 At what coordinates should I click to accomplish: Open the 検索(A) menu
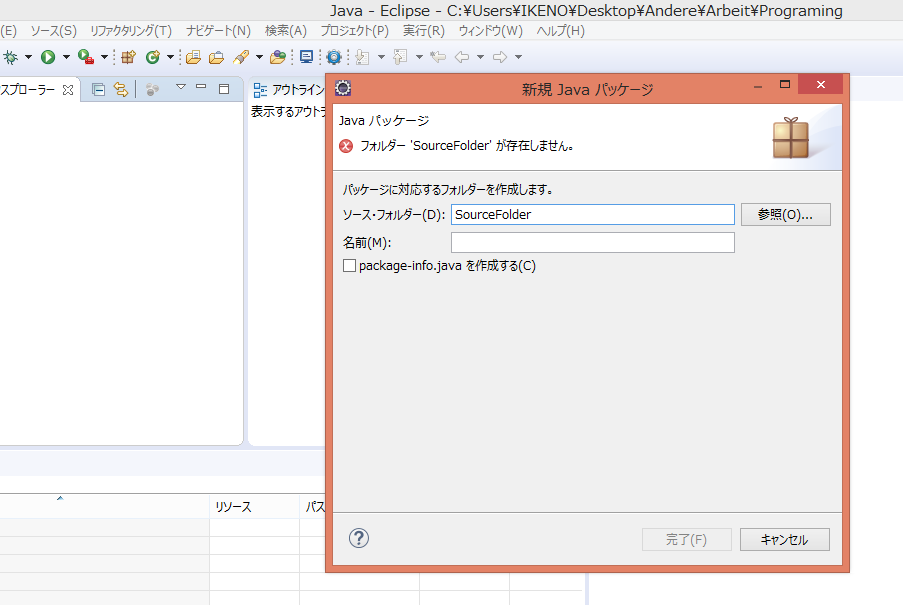point(286,31)
